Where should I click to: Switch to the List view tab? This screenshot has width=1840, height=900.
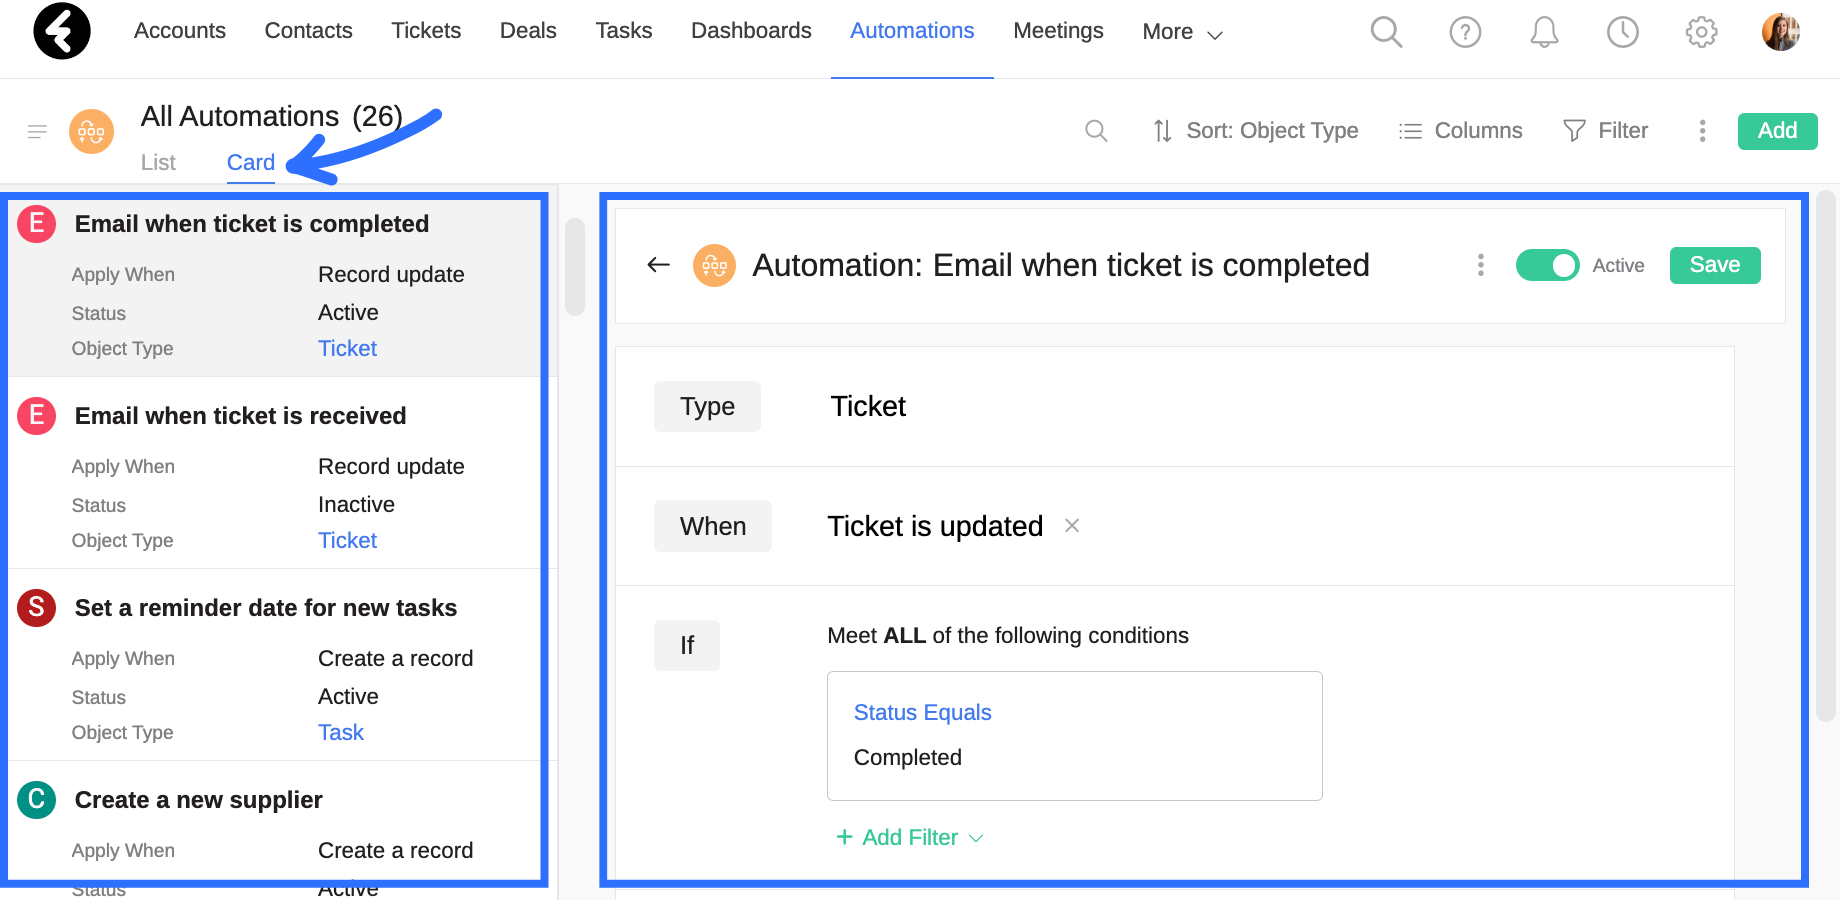click(x=158, y=162)
